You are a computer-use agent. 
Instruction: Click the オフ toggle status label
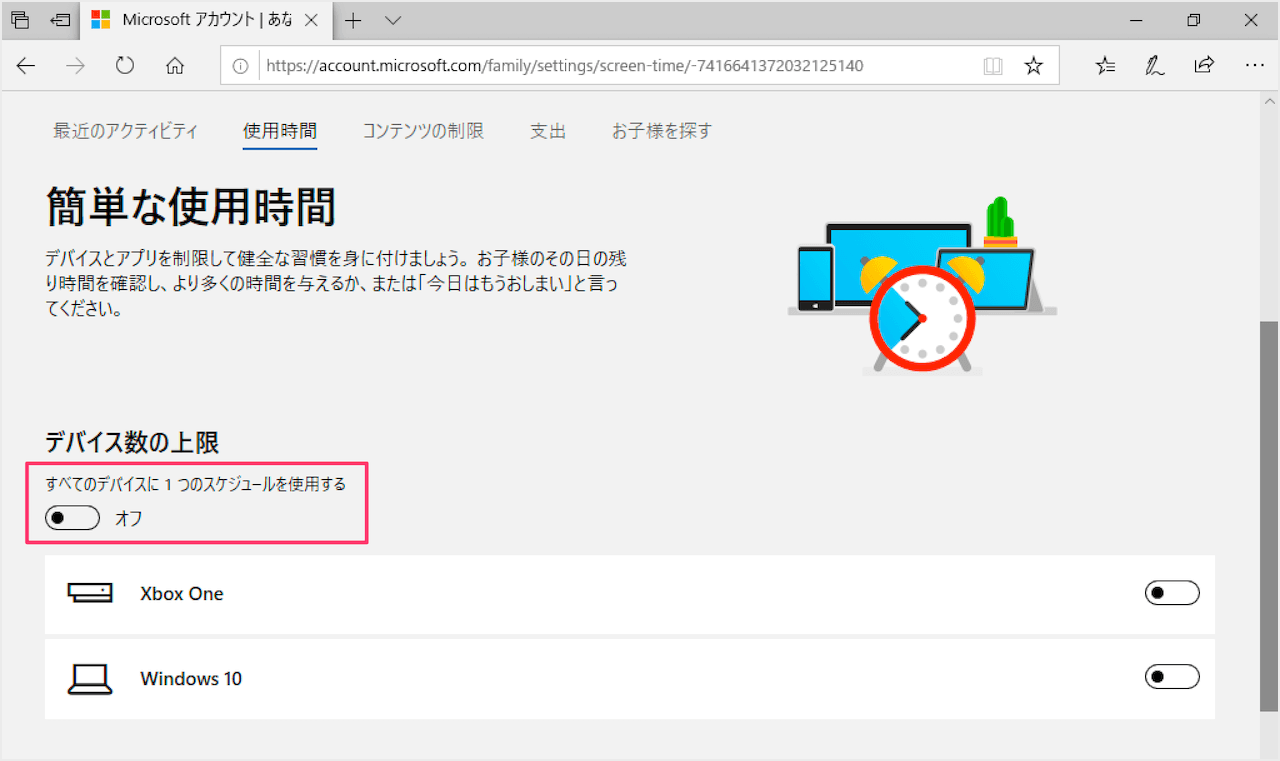129,519
